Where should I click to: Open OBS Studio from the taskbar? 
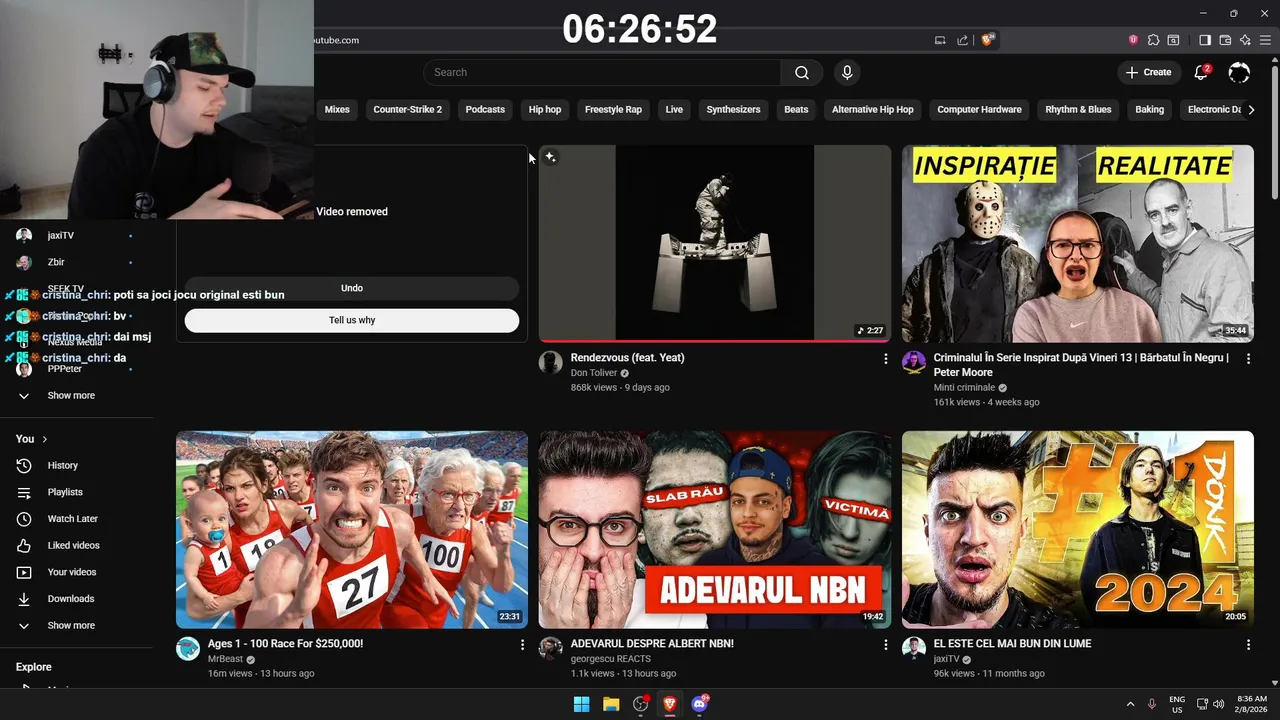641,704
